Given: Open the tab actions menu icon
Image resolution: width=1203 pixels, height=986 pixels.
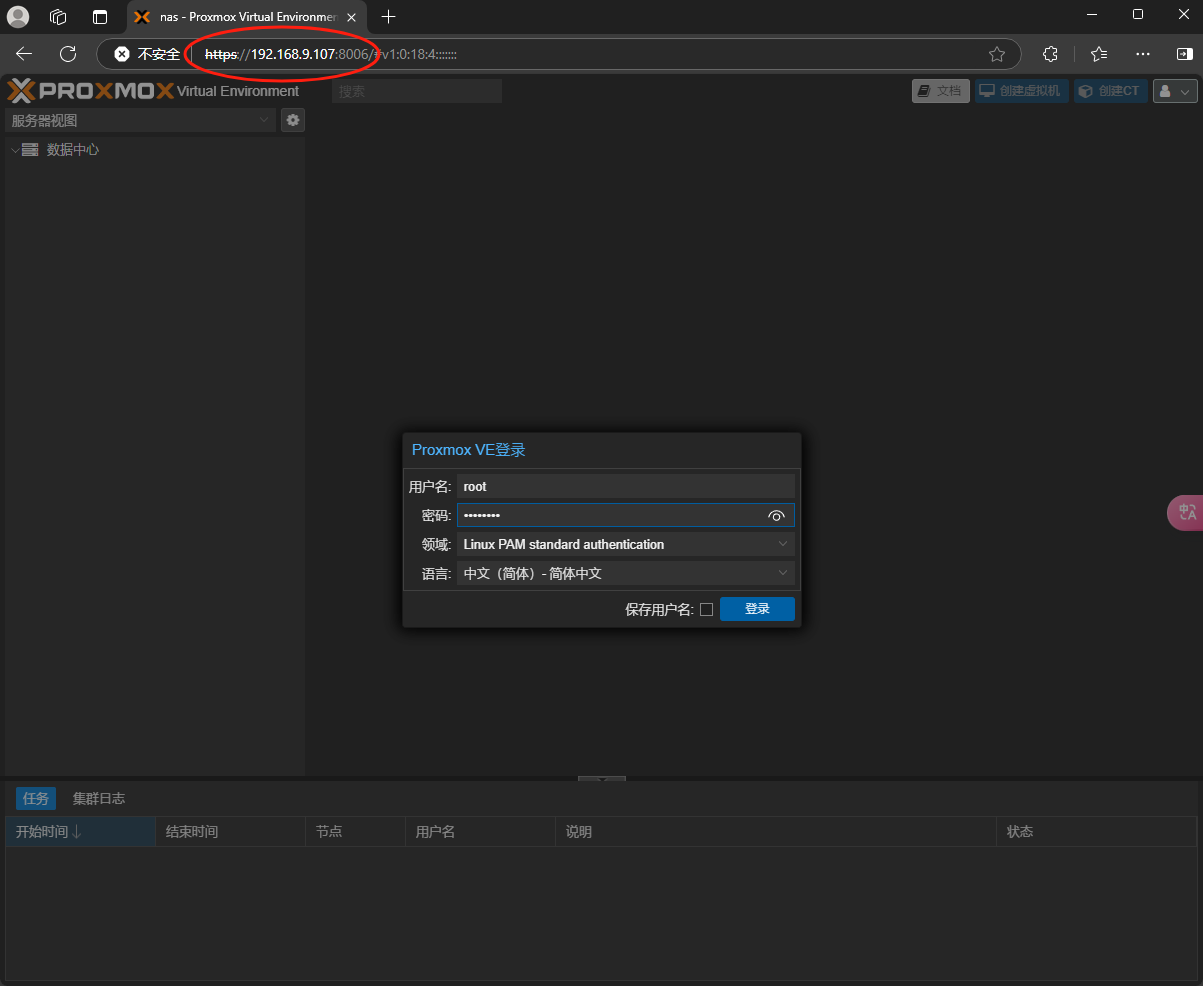Looking at the screenshot, I should [99, 16].
